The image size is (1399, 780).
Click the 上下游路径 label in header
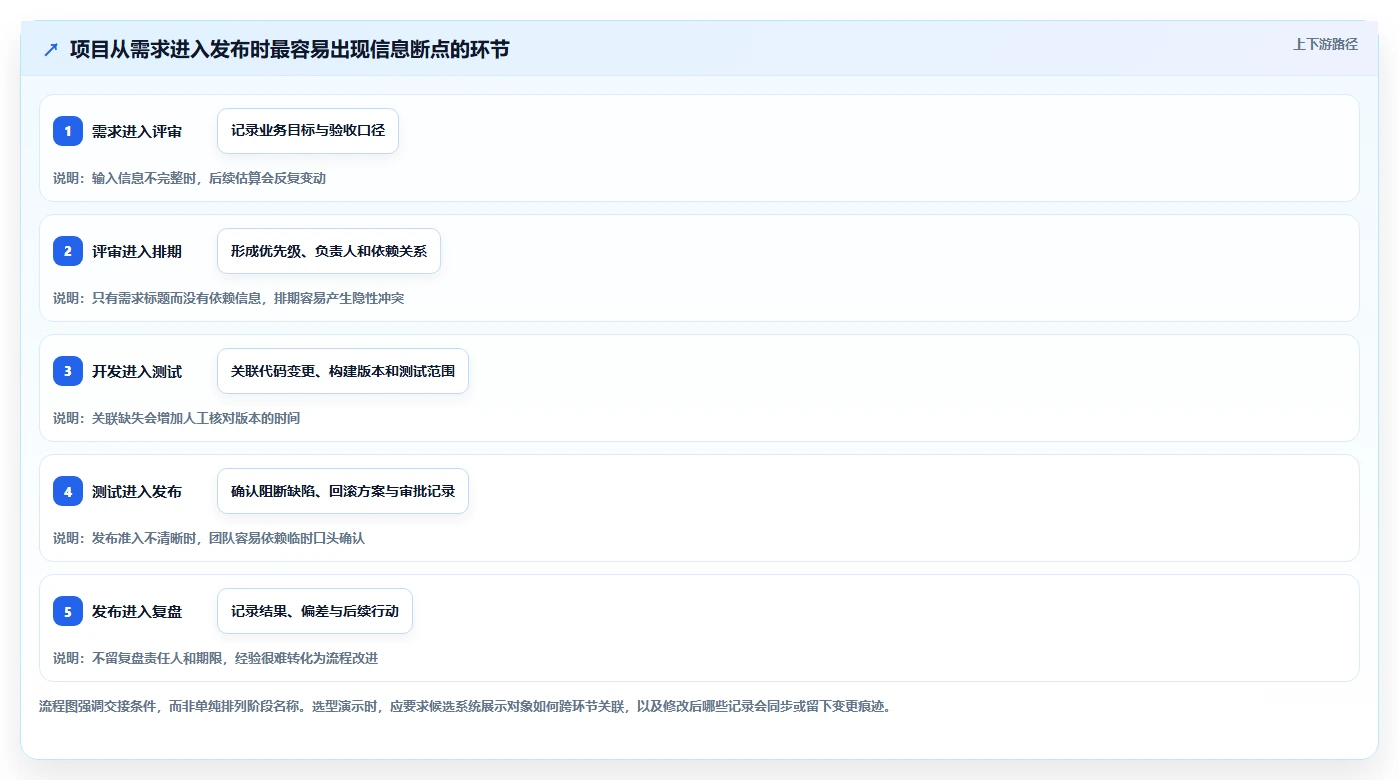pos(1325,44)
